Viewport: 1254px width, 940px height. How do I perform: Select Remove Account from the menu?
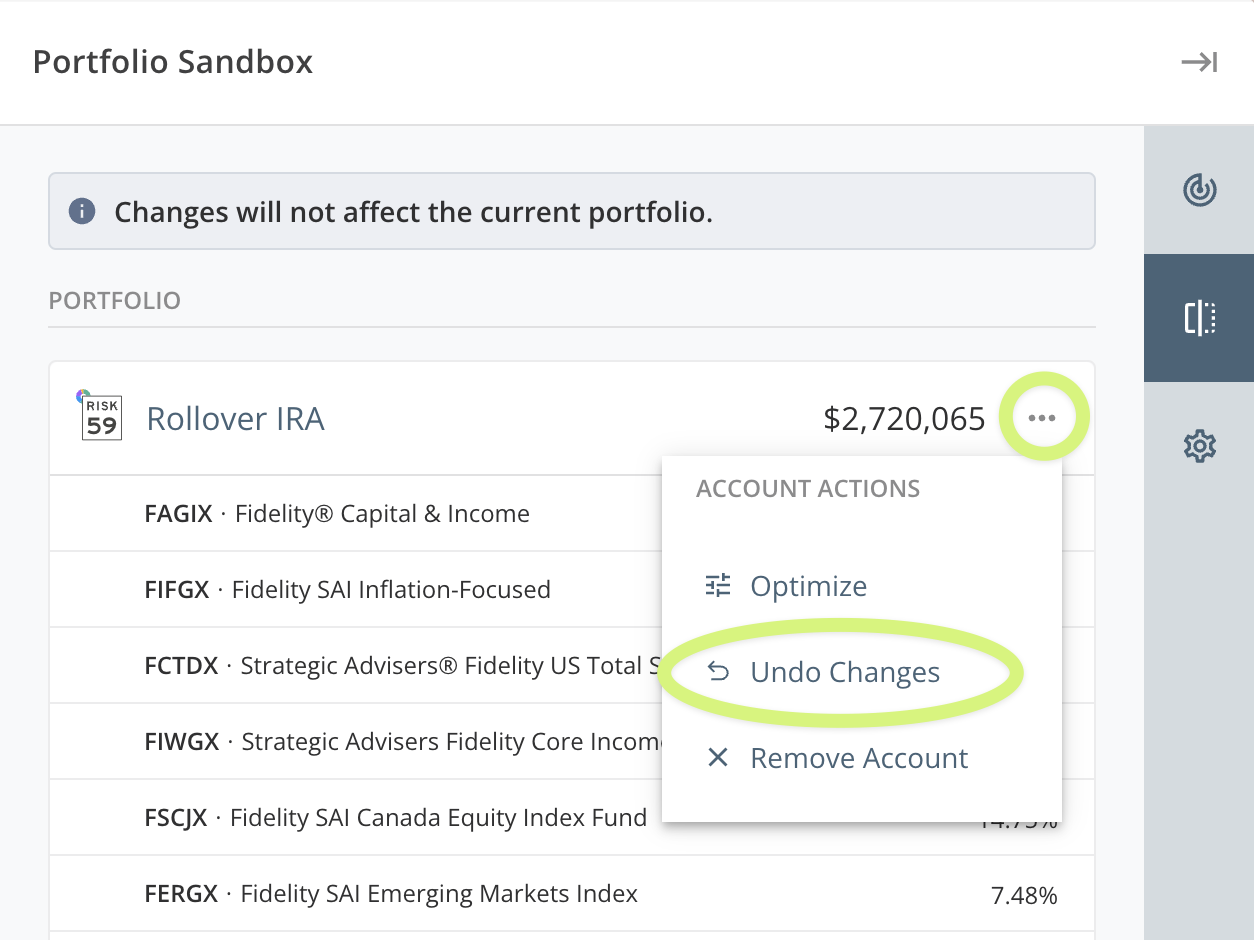click(858, 758)
